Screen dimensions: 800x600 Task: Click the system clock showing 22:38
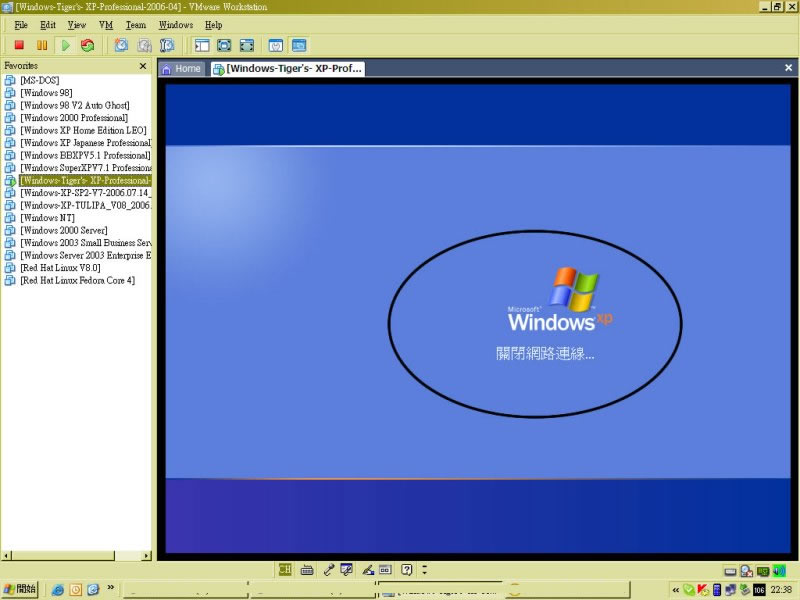[781, 590]
